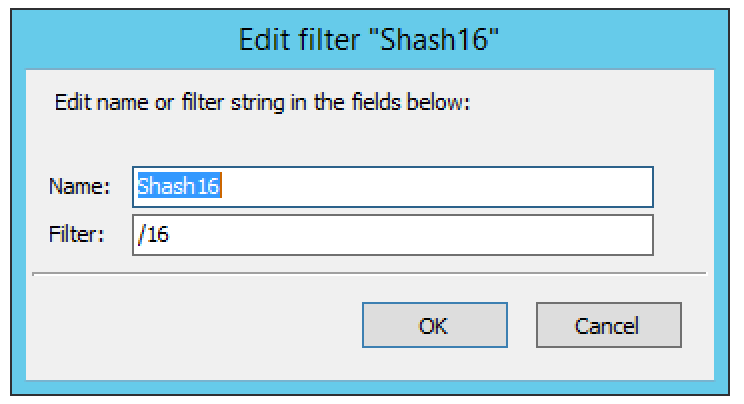Click the "Name:" label
Image resolution: width=744 pixels, height=404 pixels.
(x=80, y=186)
